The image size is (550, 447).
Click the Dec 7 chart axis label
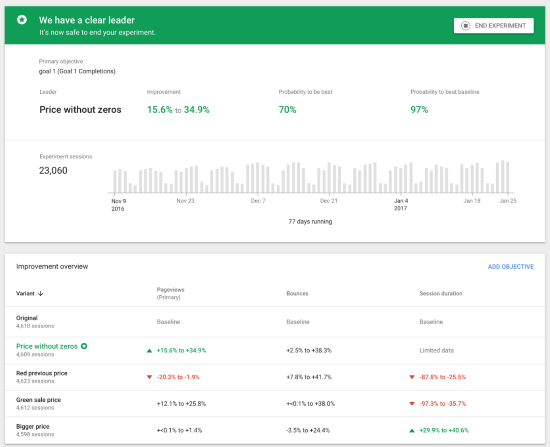point(258,201)
